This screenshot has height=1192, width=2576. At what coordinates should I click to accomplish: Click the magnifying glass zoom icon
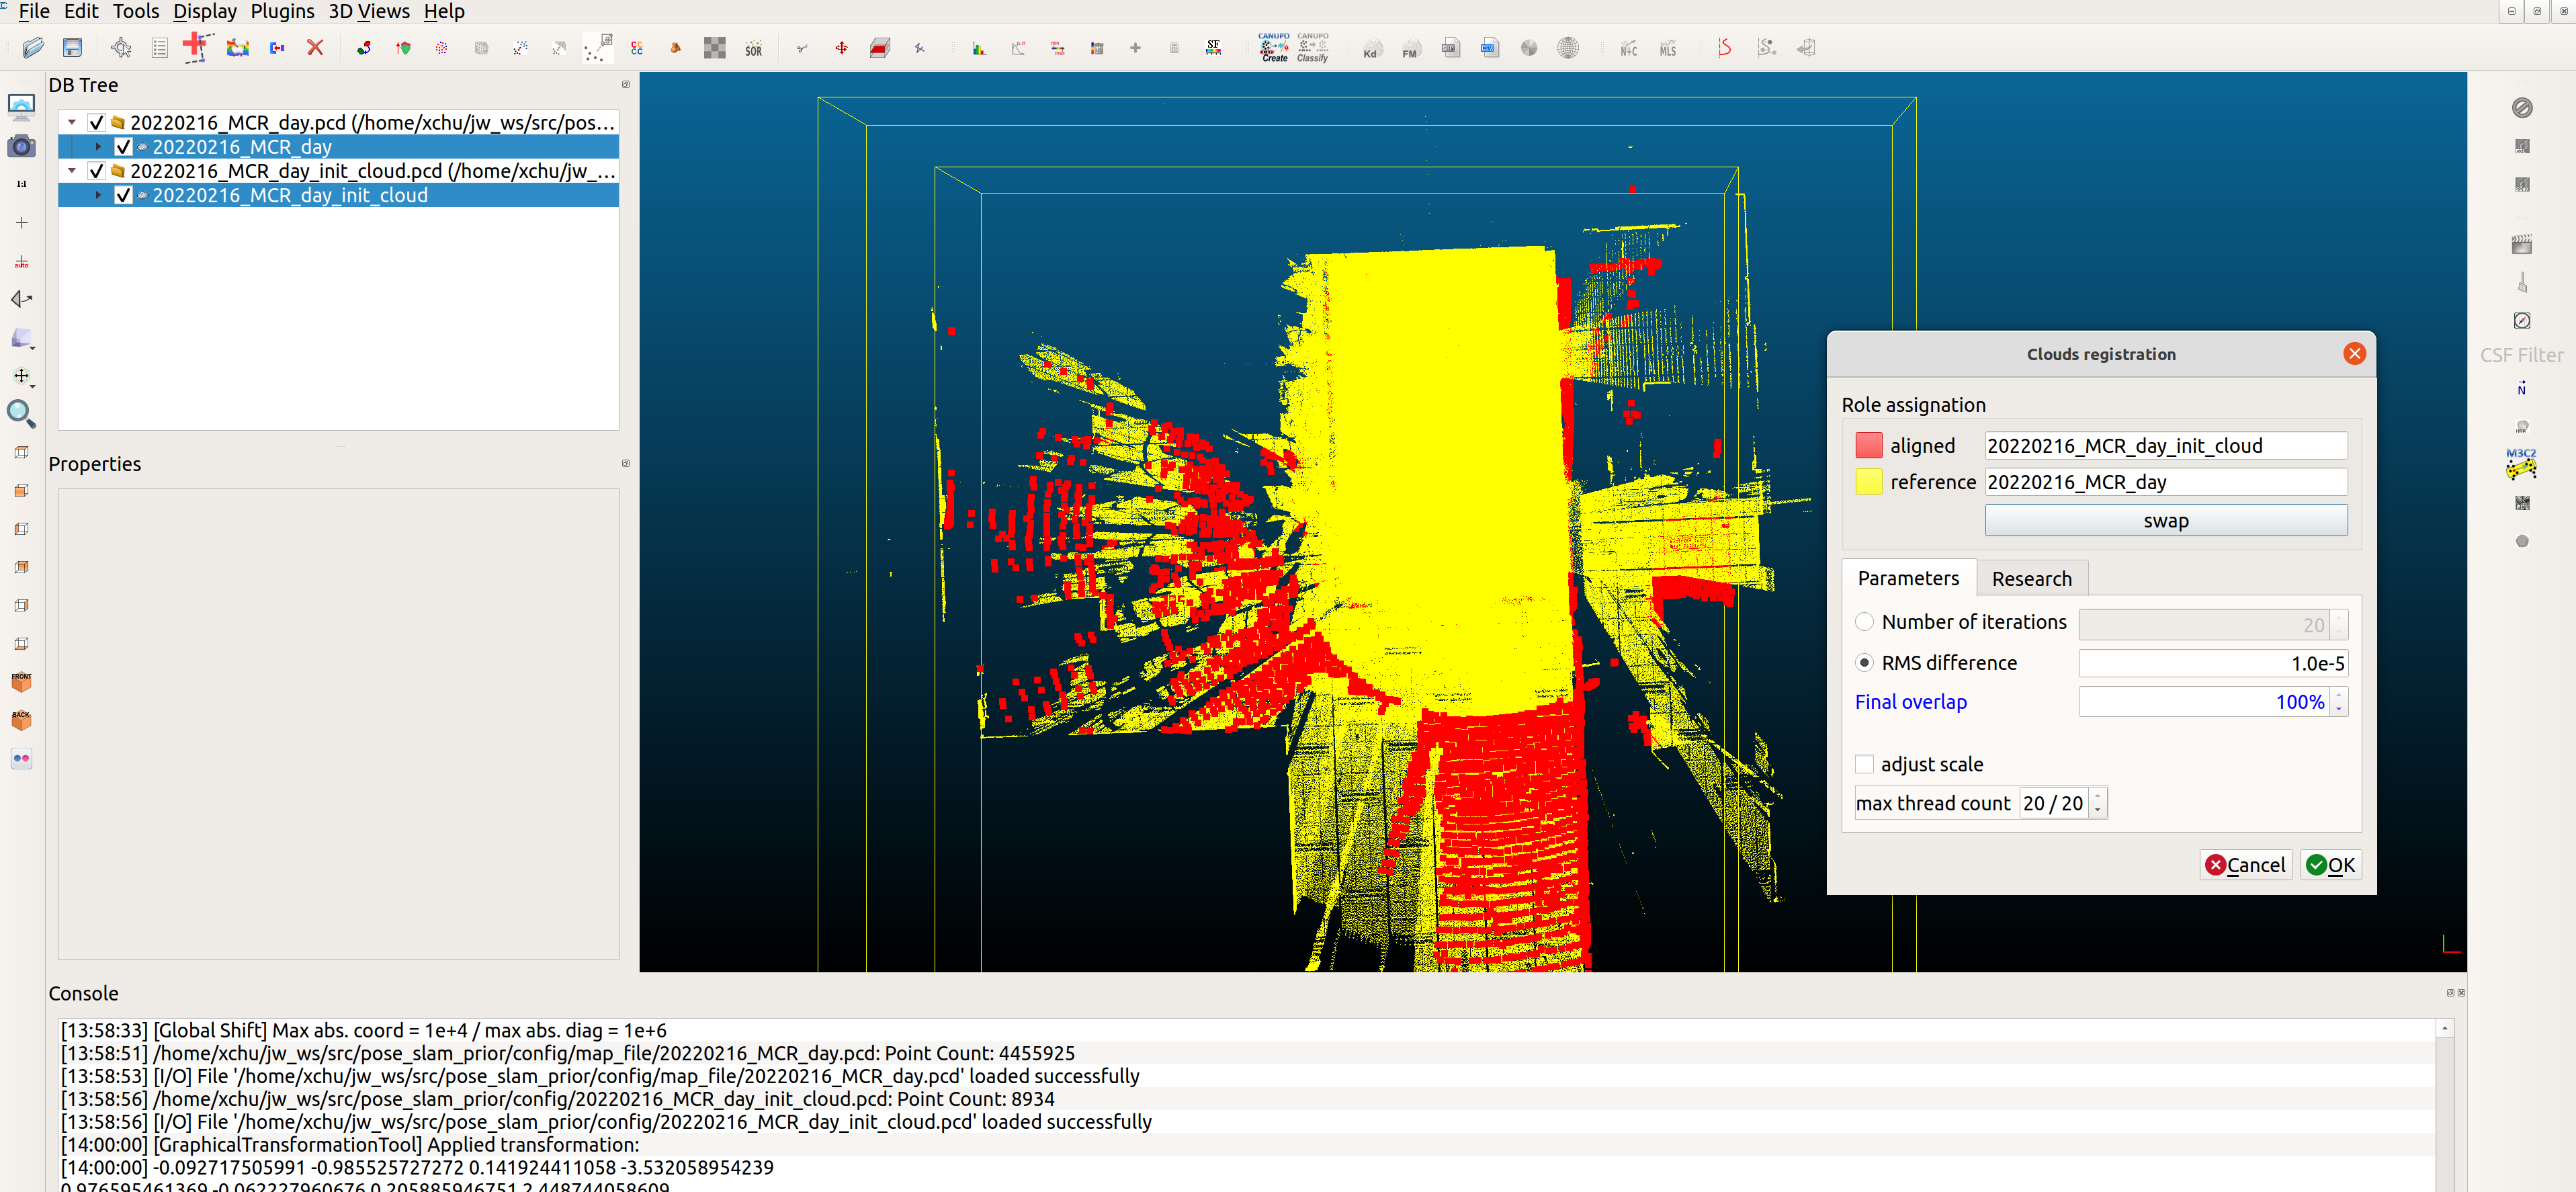pos(21,413)
